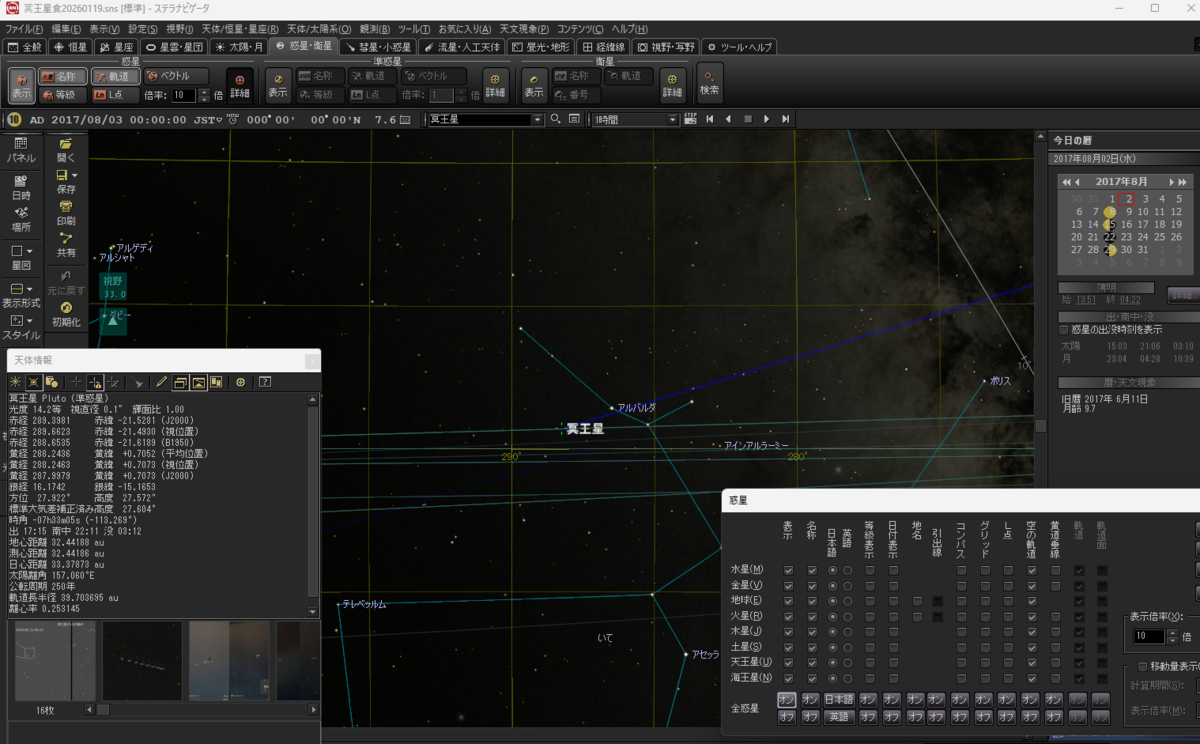Expand the 星図 chart dropdown
This screenshot has height=744, width=1200.
pyautogui.click(x=30, y=251)
